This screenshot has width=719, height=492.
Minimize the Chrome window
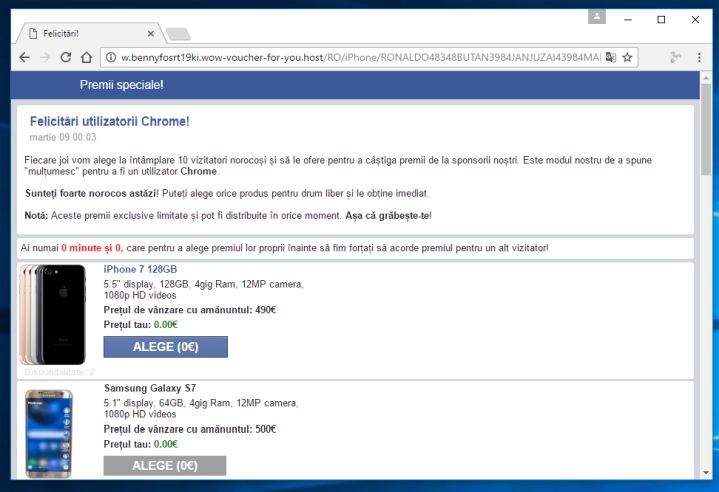coord(628,20)
